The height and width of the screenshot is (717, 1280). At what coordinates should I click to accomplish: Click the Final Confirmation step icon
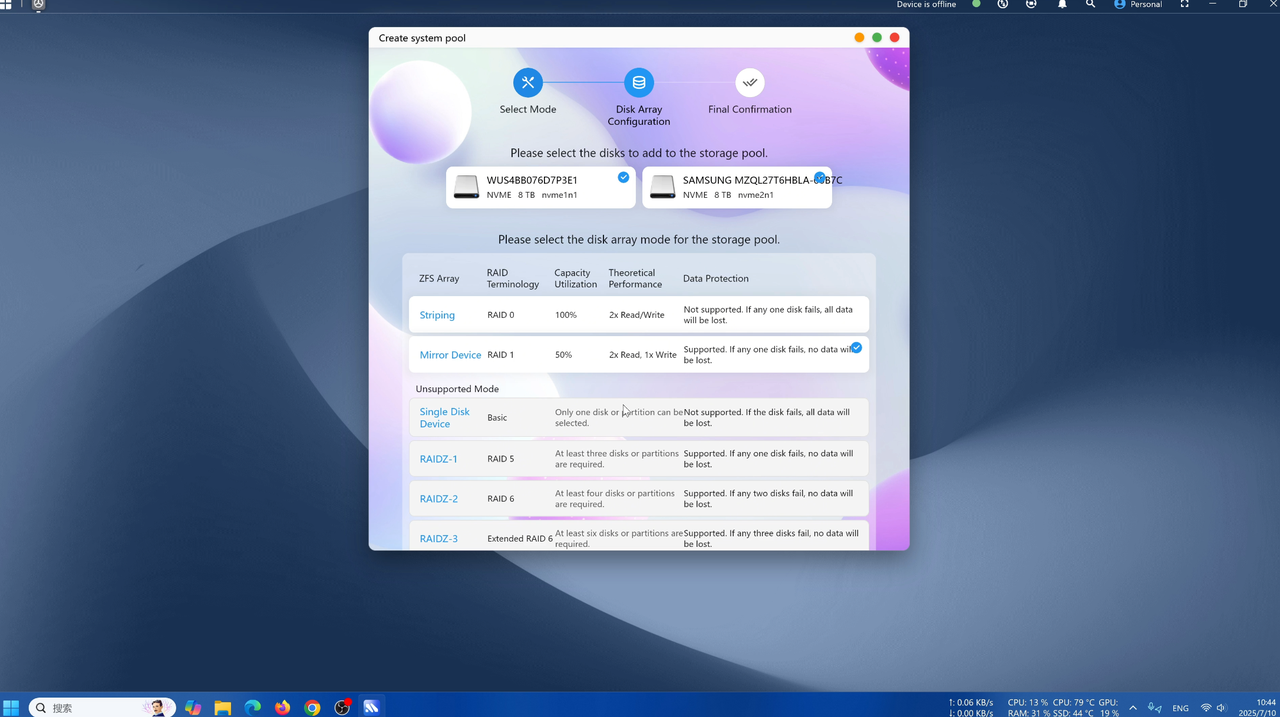[750, 83]
